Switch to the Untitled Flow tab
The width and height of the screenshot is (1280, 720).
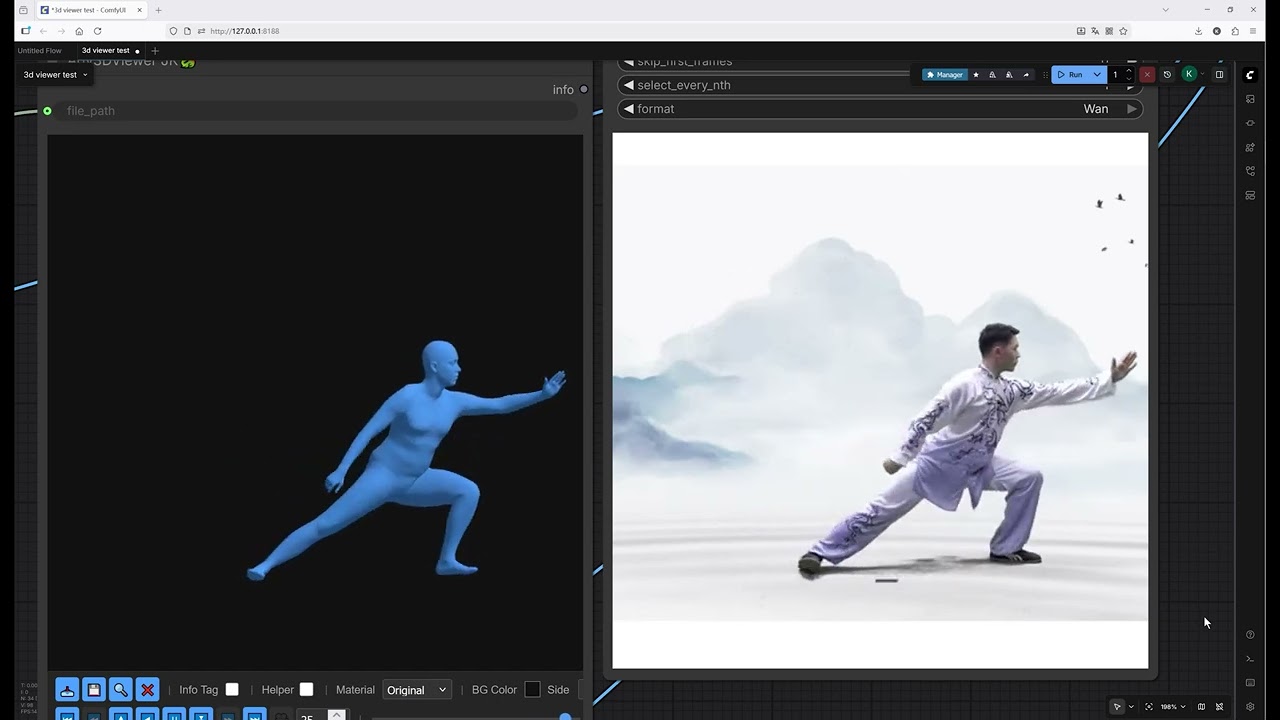(40, 51)
